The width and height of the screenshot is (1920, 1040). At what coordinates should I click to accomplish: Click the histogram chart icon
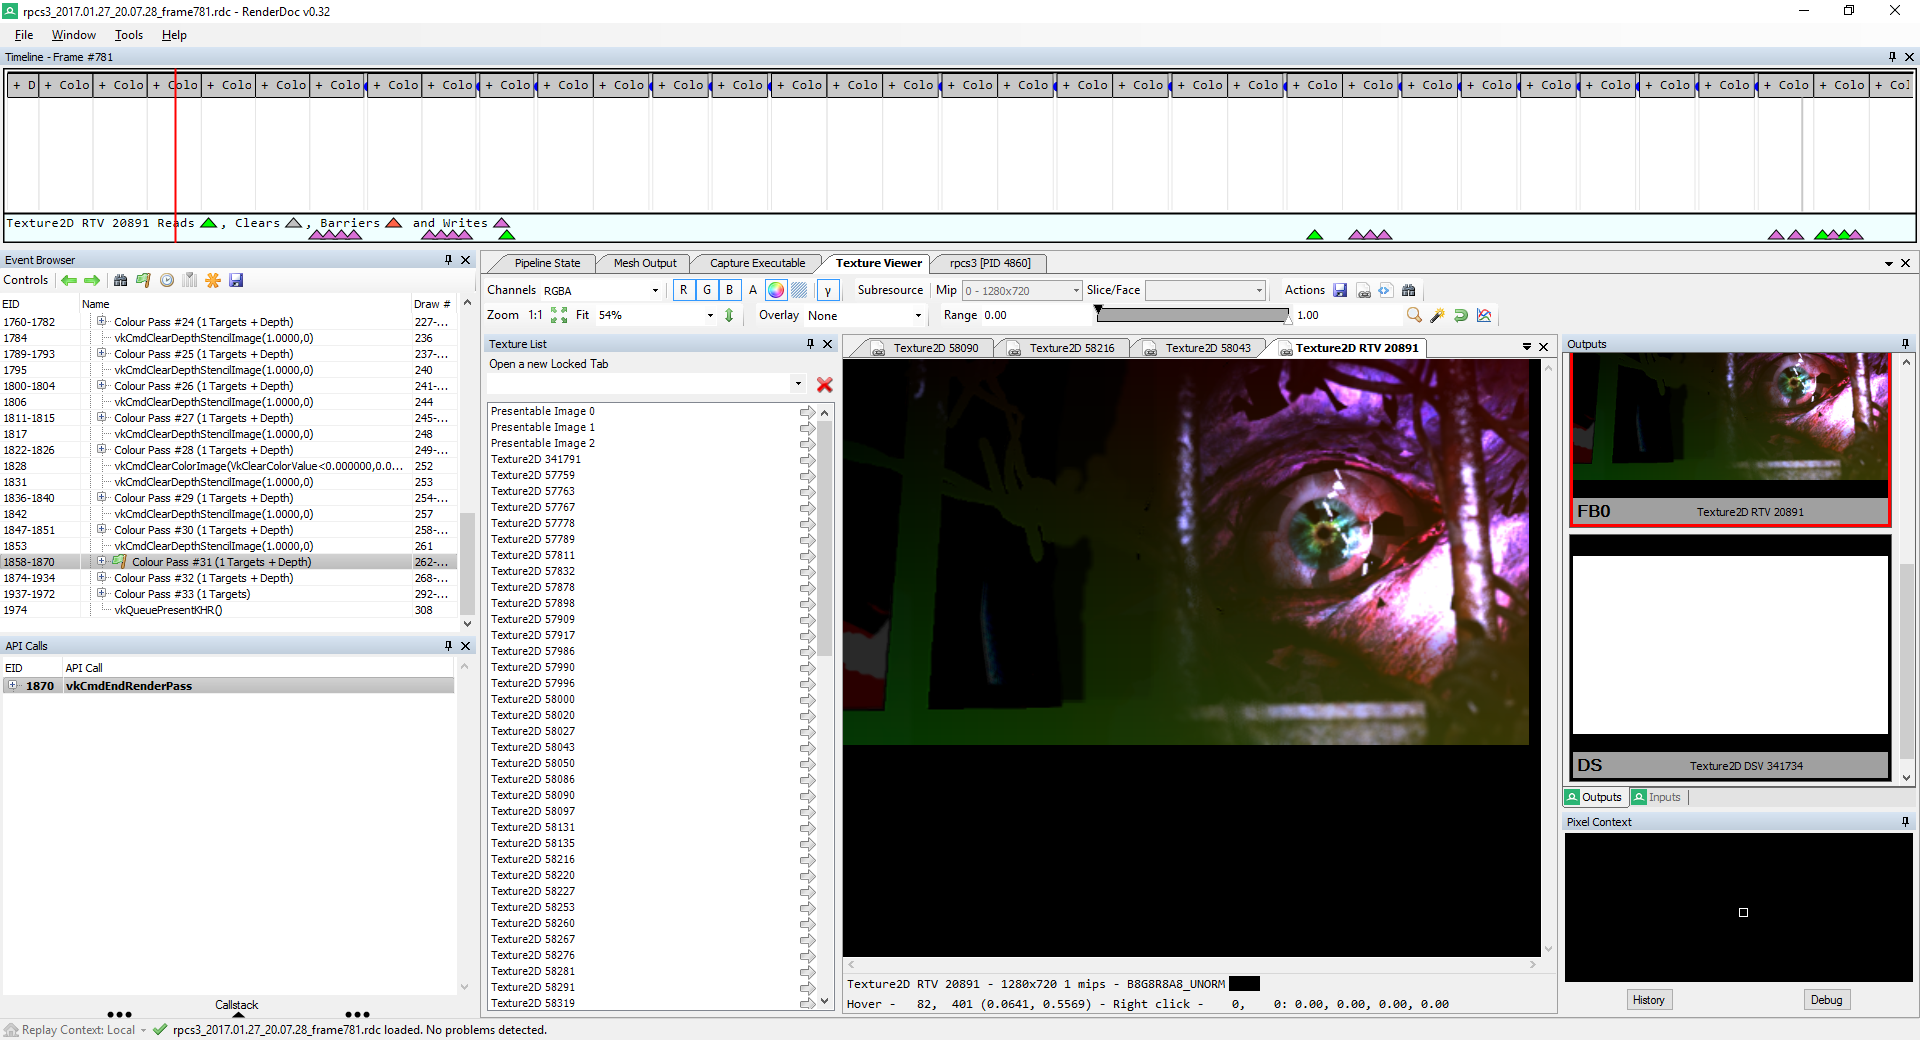pos(1484,316)
